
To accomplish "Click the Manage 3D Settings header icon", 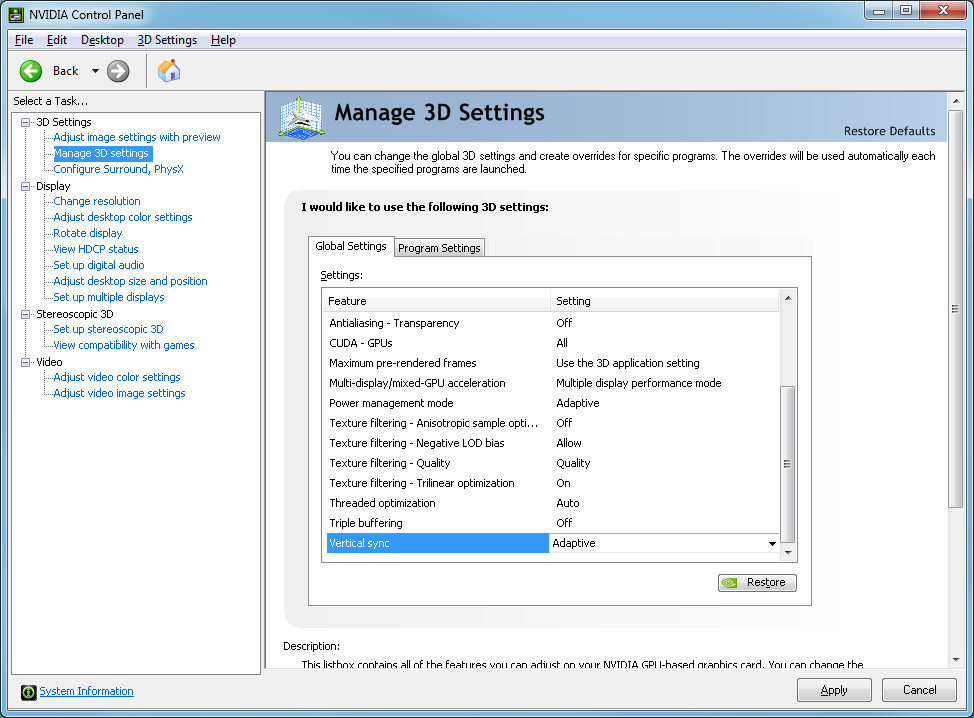I will pos(301,117).
